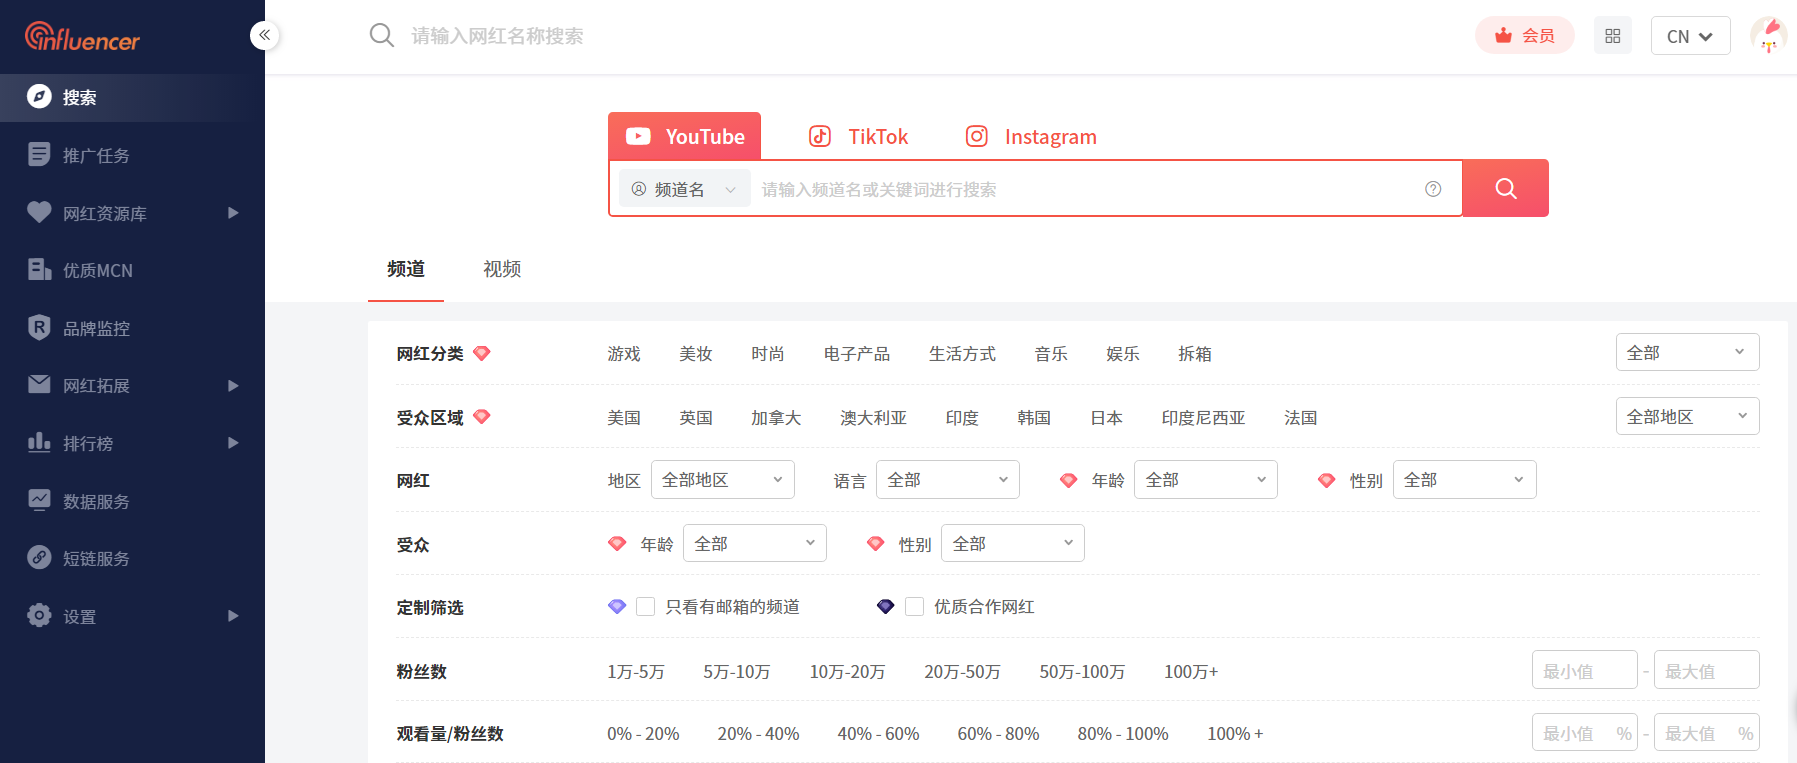Choose the 10万-20万 follower range
Screen dimensions: 1797x763
tap(847, 672)
